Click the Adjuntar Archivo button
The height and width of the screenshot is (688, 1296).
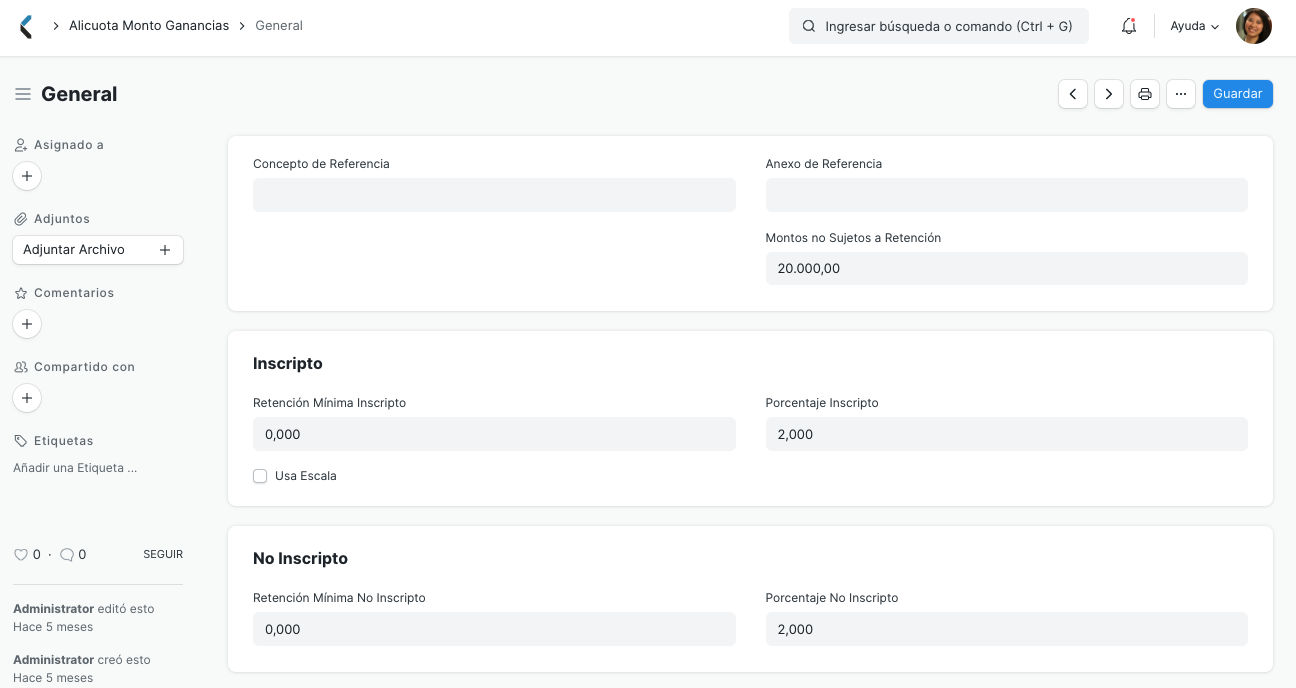coord(98,250)
